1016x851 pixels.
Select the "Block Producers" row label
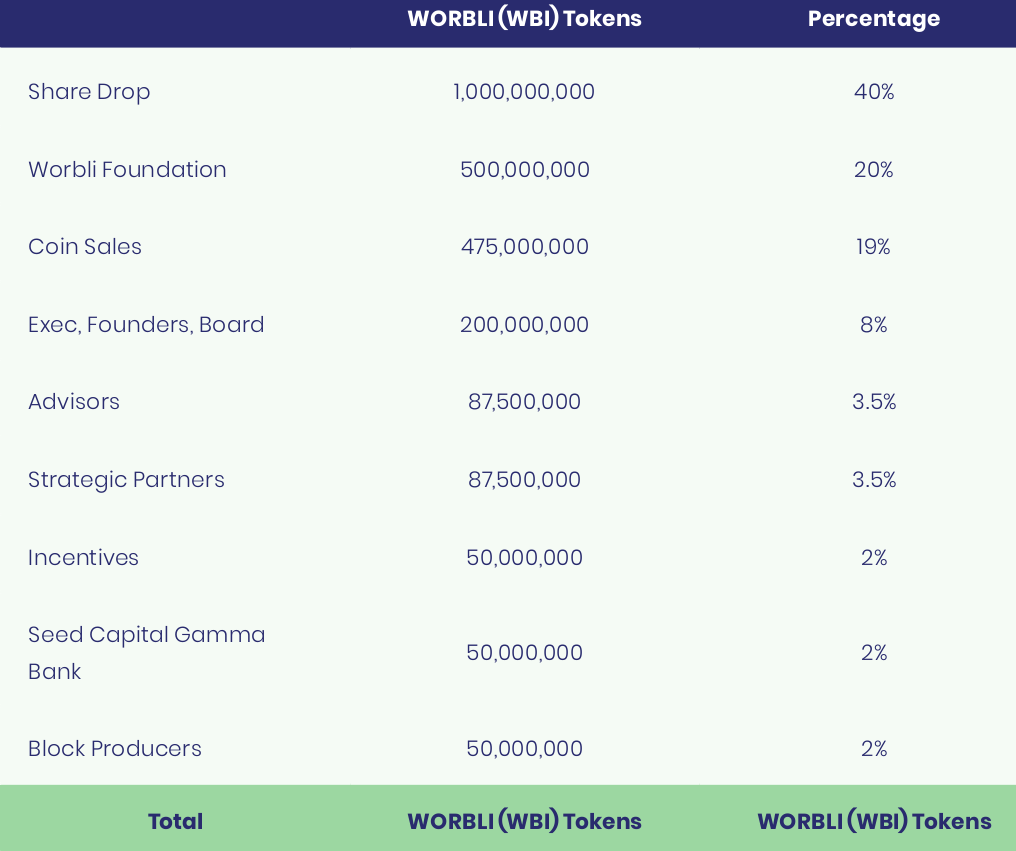pyautogui.click(x=115, y=749)
